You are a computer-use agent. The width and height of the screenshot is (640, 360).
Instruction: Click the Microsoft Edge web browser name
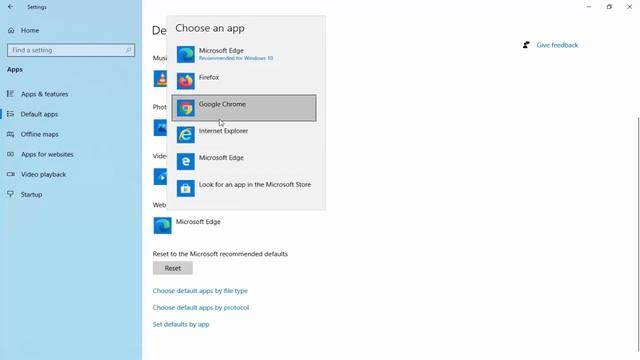pyautogui.click(x=198, y=222)
